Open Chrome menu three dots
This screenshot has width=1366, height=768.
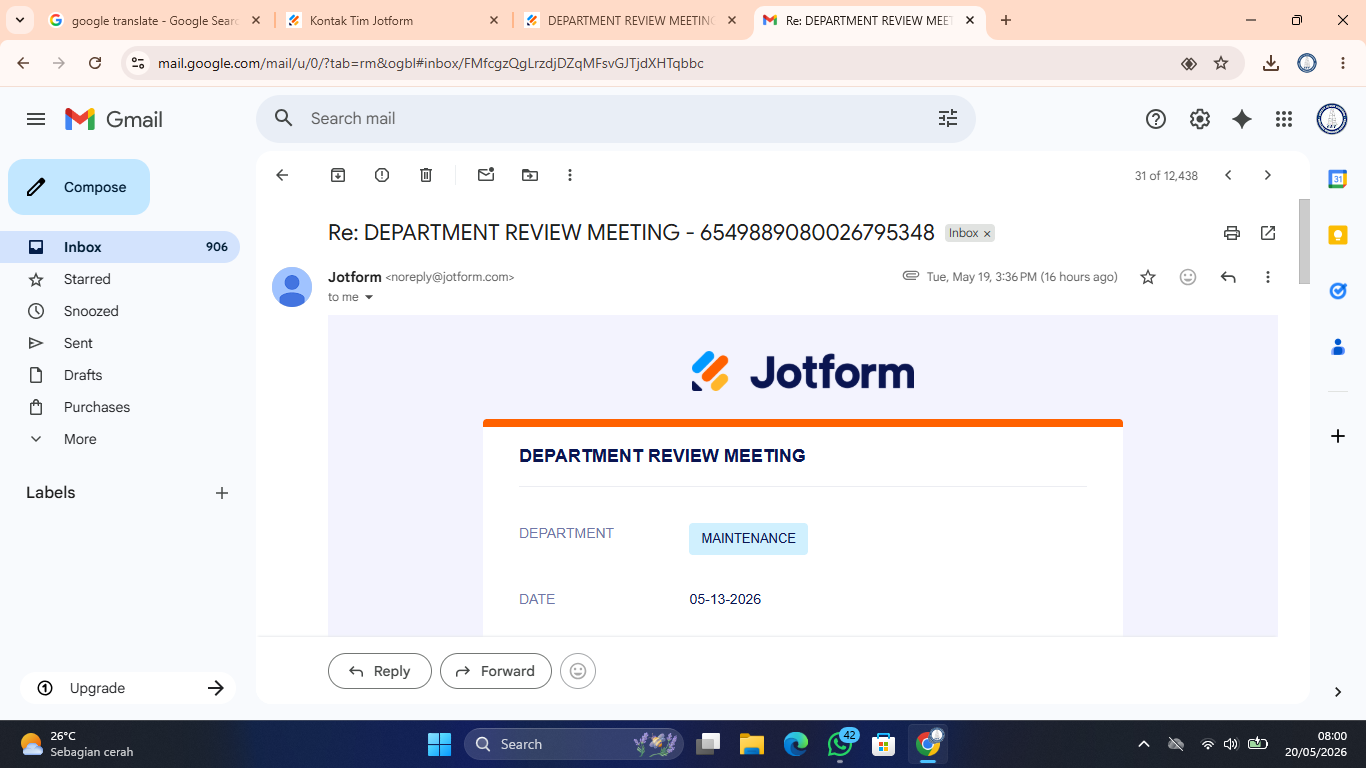1343,63
